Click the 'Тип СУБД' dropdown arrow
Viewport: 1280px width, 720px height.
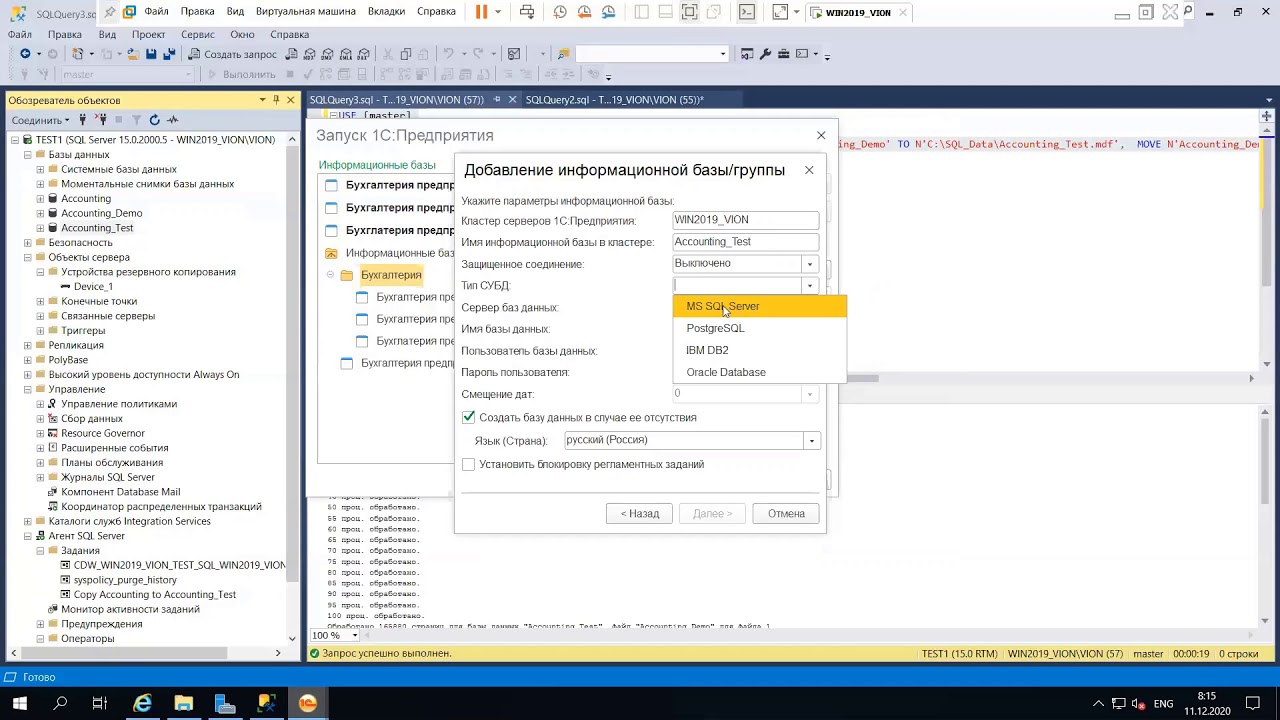[x=810, y=286]
